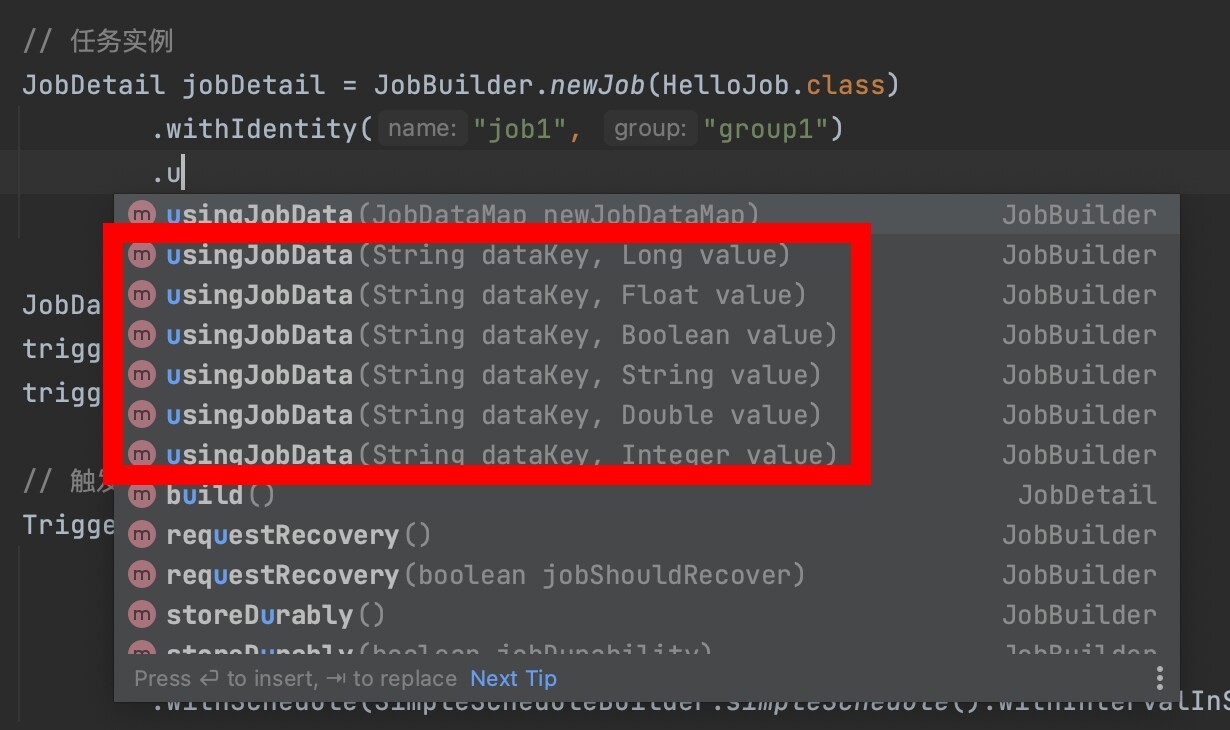The image size is (1230, 730).
Task: Select usingJobData with JobDataMap parameter
Action: coord(462,214)
